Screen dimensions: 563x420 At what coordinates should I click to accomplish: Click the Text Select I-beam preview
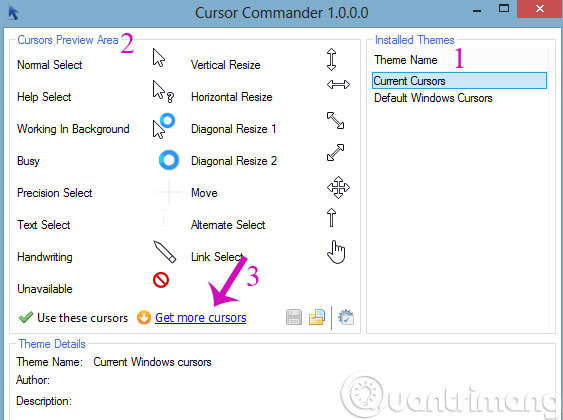[164, 218]
